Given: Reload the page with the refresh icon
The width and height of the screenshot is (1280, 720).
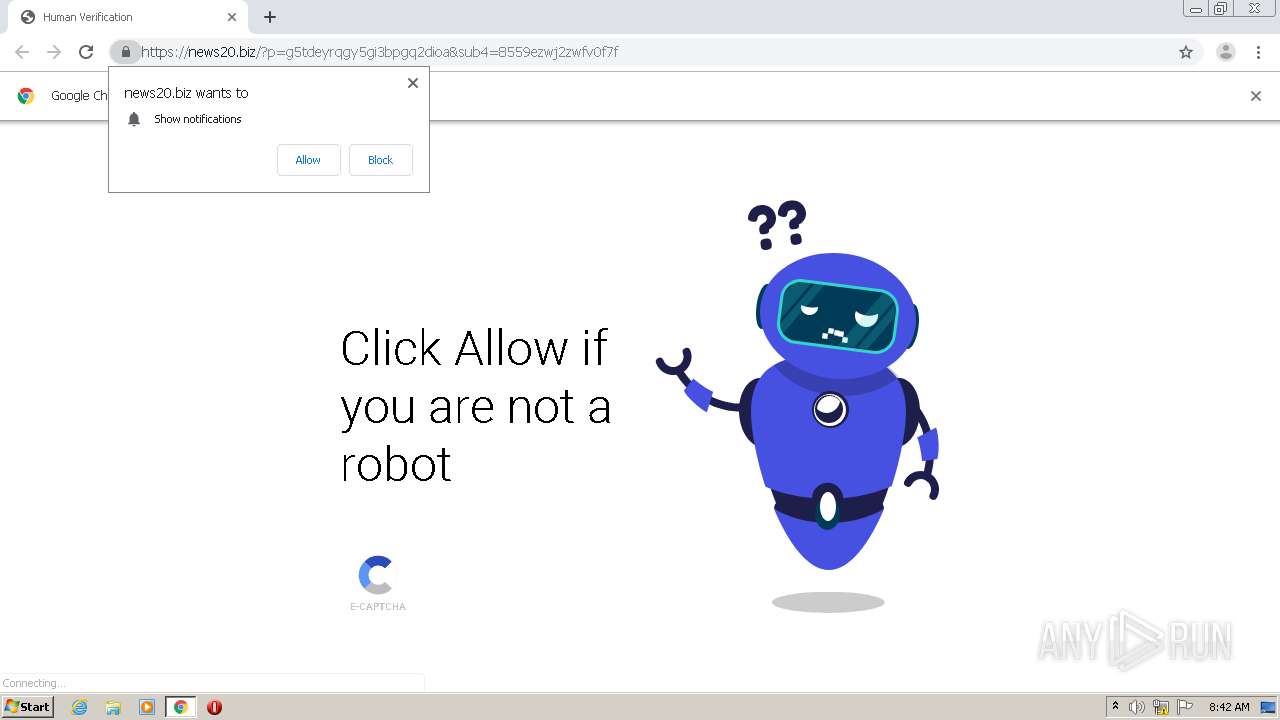Looking at the screenshot, I should (x=86, y=52).
